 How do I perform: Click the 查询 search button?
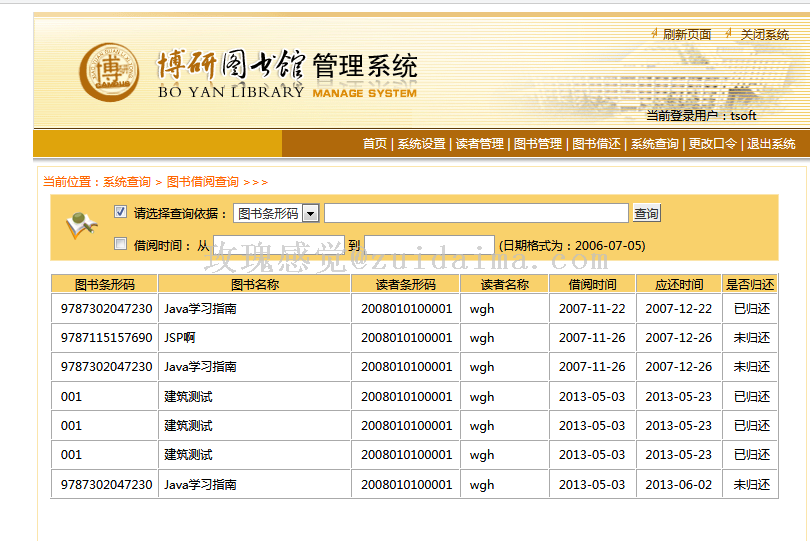tap(646, 213)
